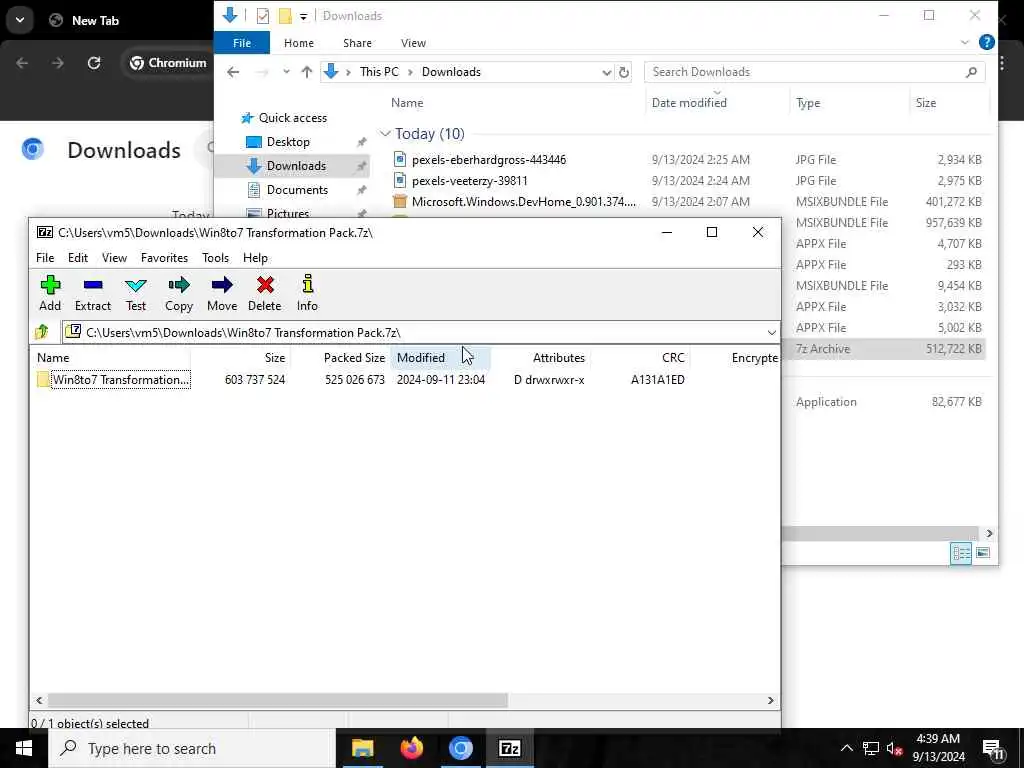This screenshot has height=768, width=1024.
Task: Open the Windows Start menu
Action: click(24, 748)
